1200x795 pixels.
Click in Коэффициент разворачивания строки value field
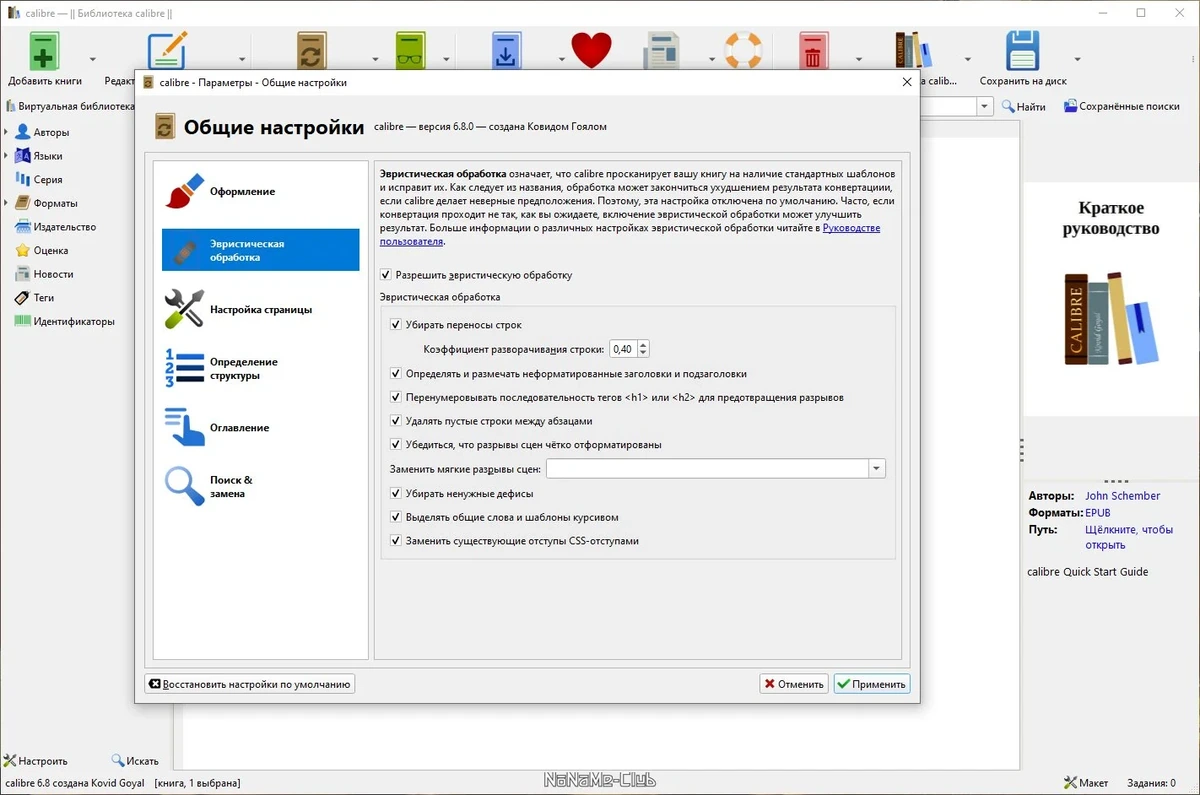pos(623,349)
